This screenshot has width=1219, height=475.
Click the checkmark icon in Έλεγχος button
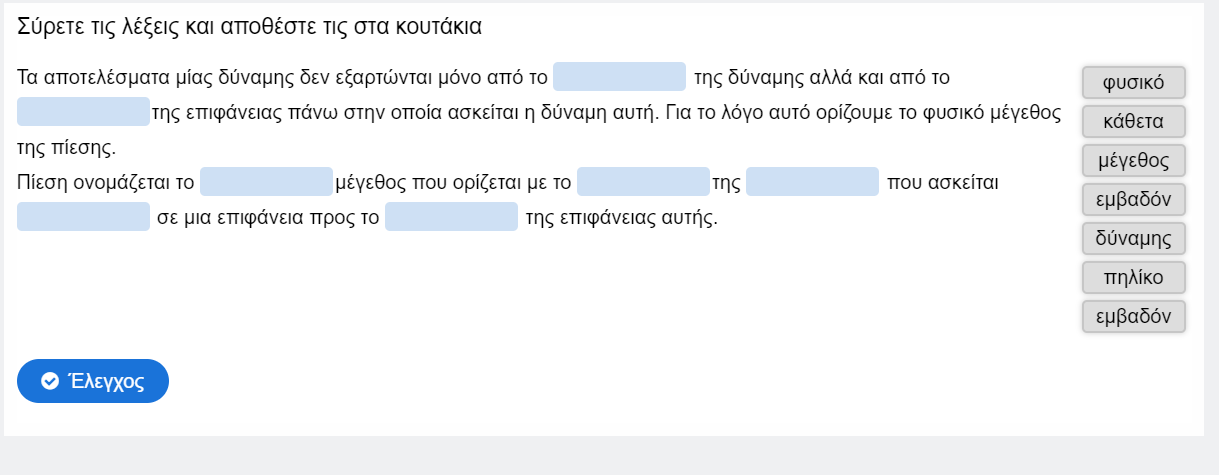pos(49,381)
